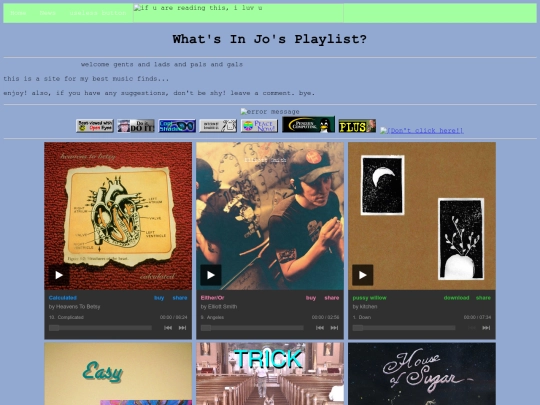The height and width of the screenshot is (405, 540).
Task: Seek within the Calculated progress bar
Action: point(100,328)
